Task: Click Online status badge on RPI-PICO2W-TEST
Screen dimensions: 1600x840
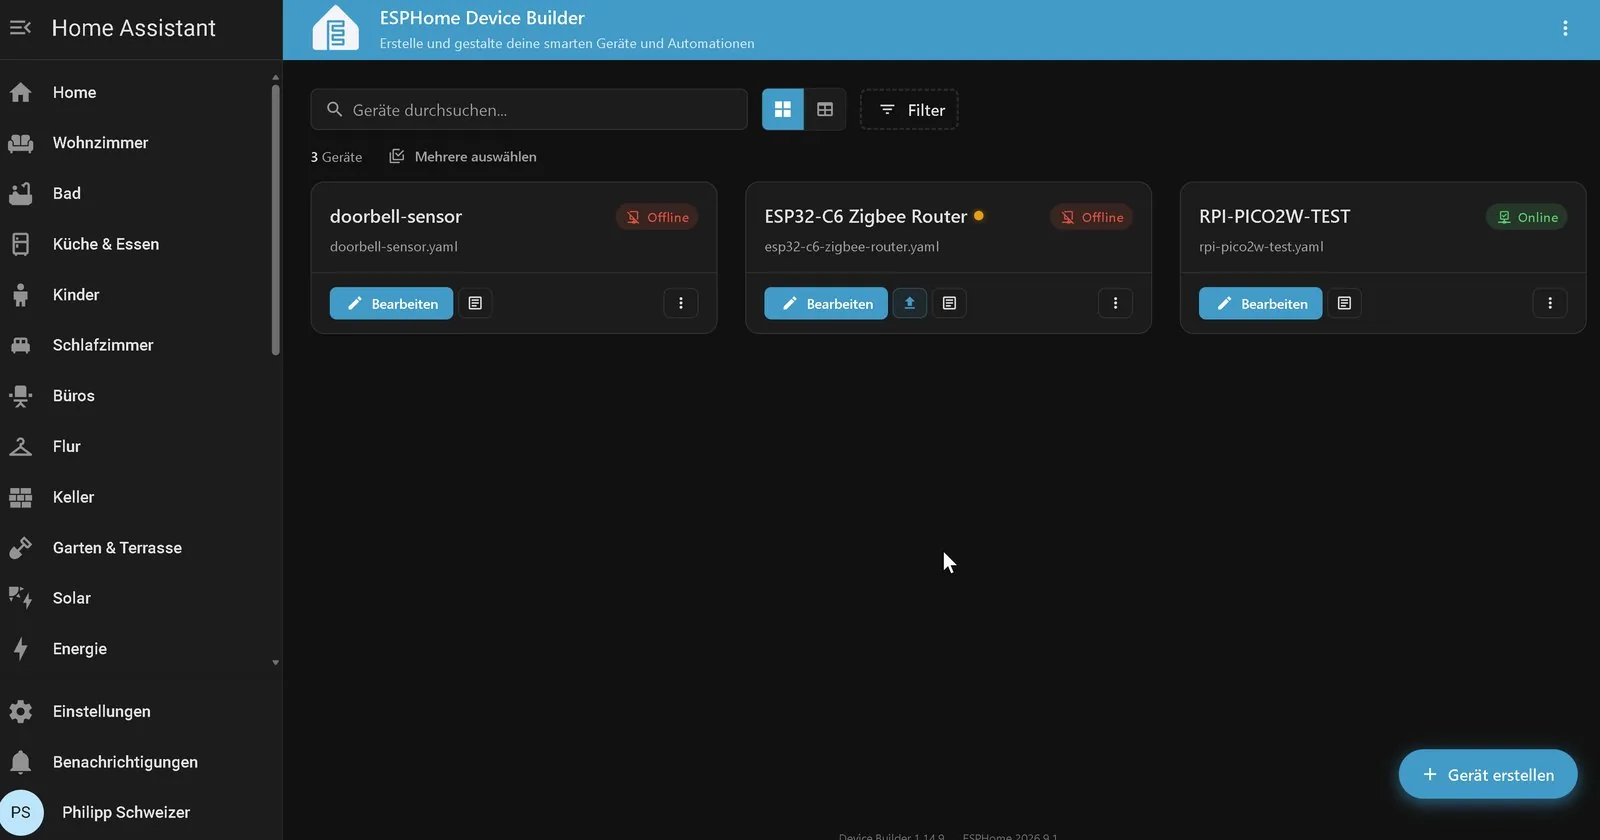Action: point(1527,217)
